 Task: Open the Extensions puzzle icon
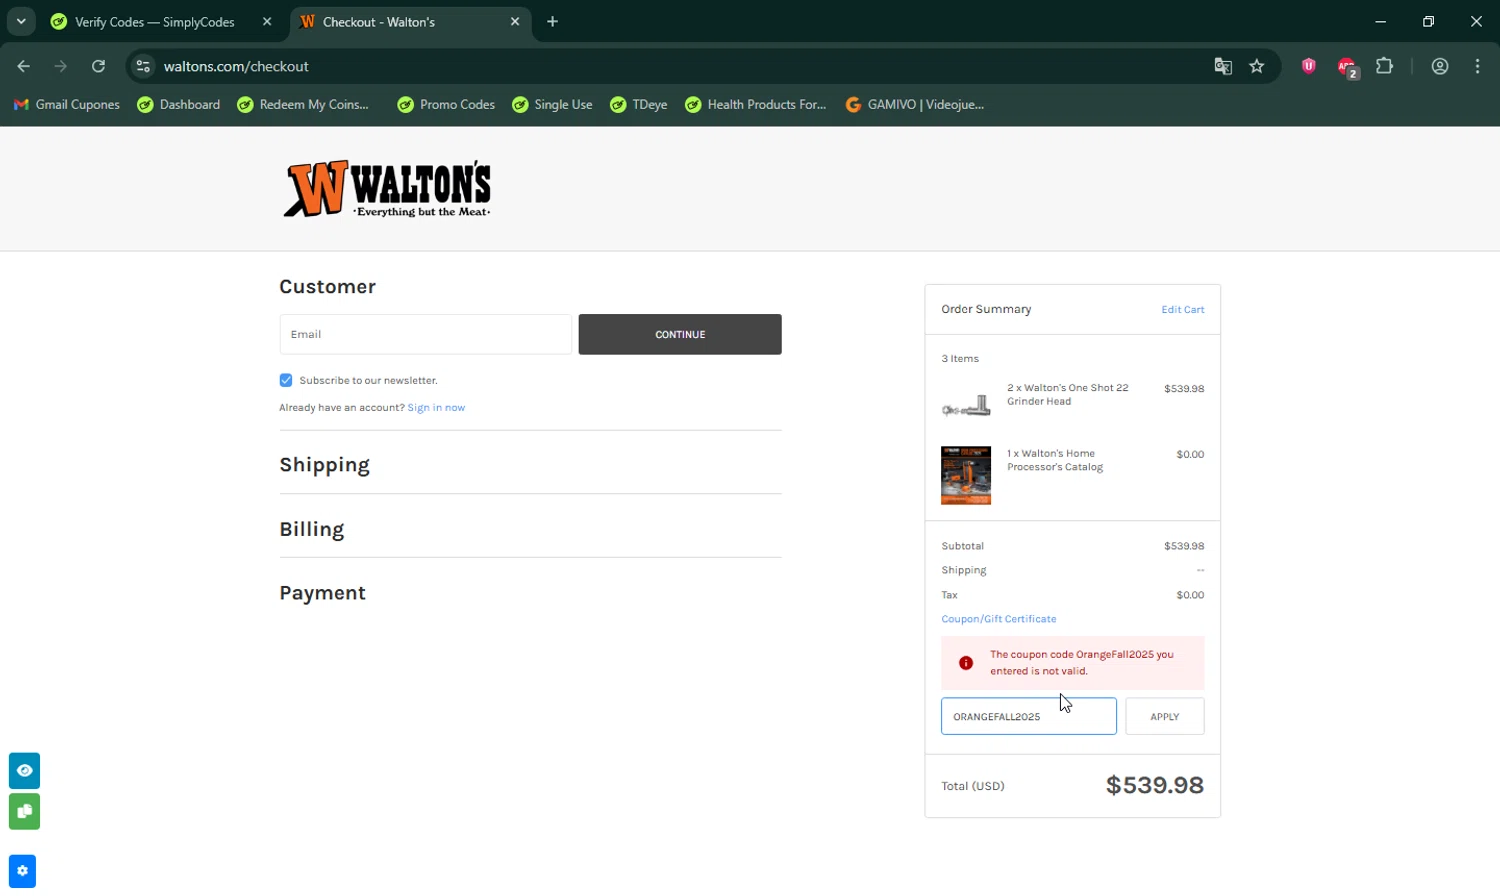1384,66
